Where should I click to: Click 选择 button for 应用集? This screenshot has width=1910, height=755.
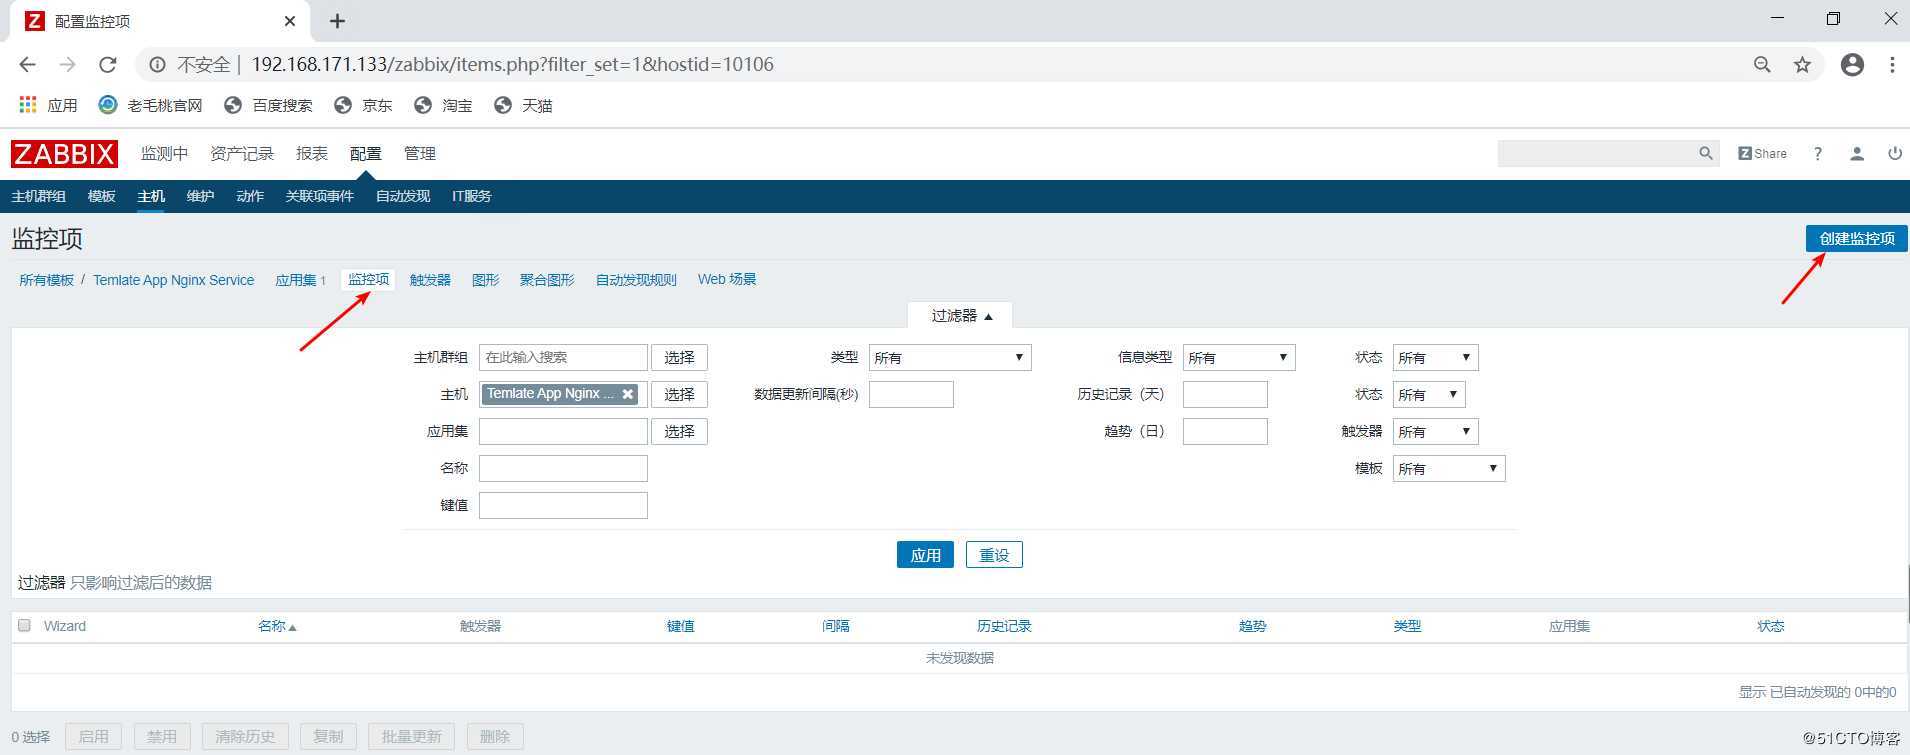[680, 432]
